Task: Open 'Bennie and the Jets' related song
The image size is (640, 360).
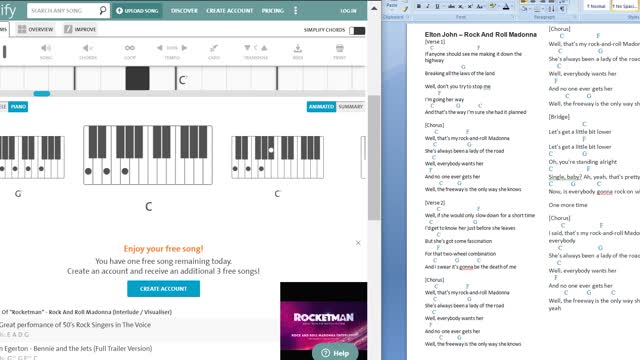Action: 76,349
